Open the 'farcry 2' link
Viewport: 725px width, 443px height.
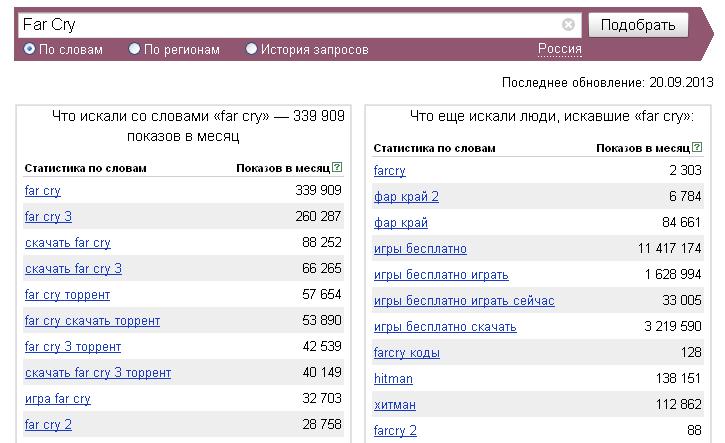395,431
